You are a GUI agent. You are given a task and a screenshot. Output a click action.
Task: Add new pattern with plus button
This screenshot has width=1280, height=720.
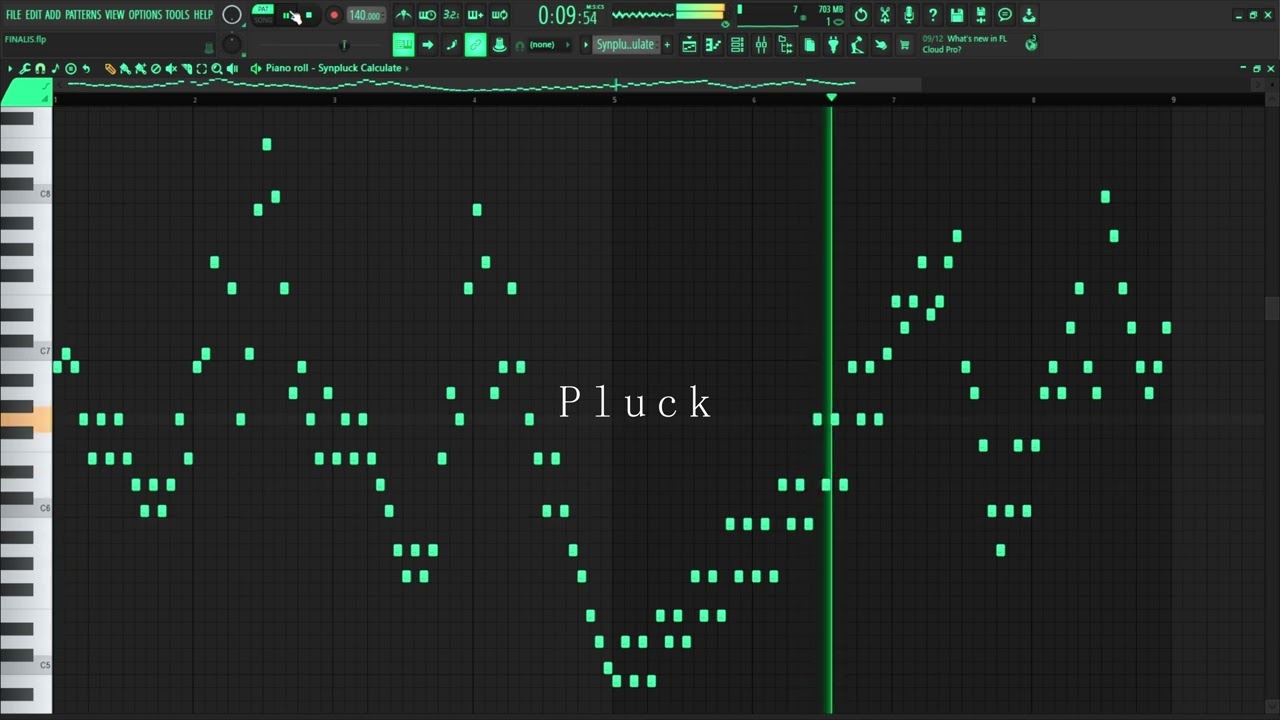(x=667, y=45)
